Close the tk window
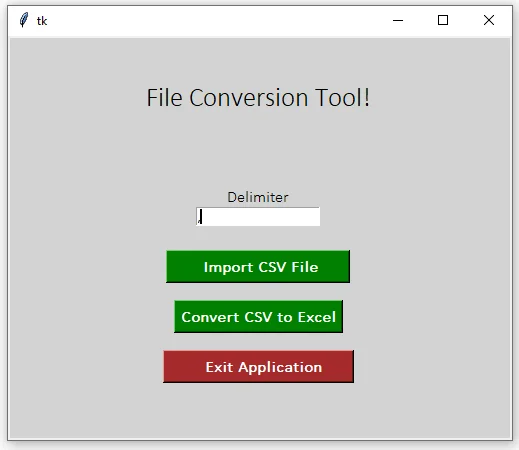The height and width of the screenshot is (450, 519). (x=489, y=20)
